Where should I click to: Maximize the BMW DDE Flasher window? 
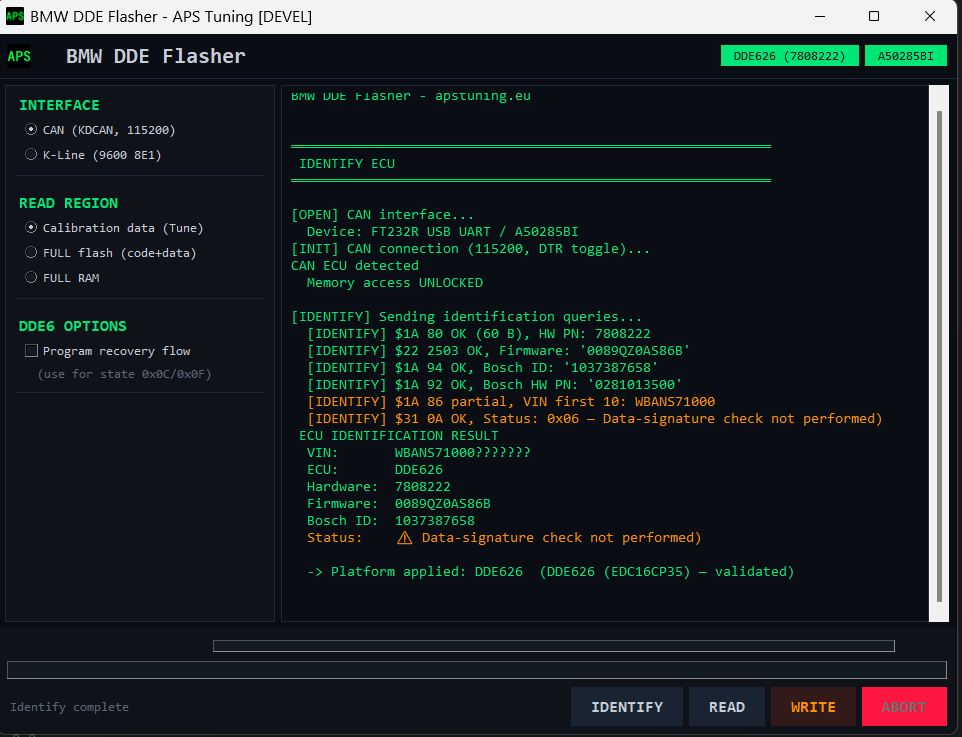coord(874,17)
